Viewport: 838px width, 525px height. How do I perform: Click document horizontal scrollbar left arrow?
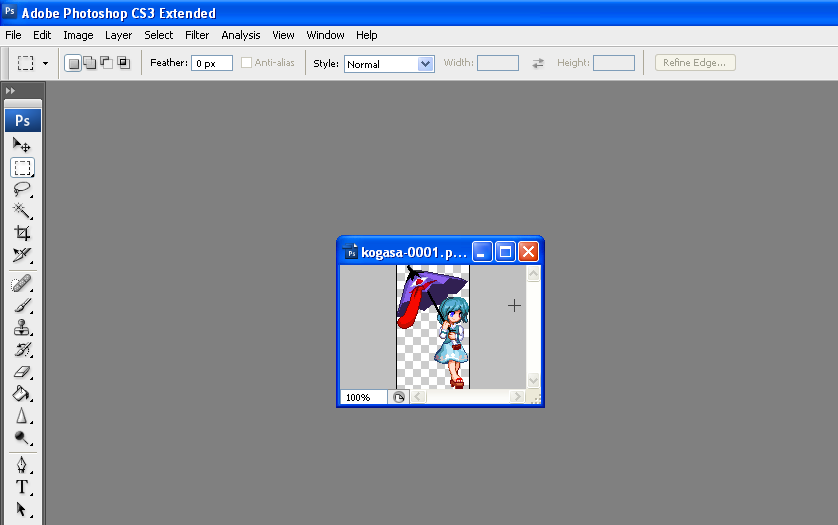pos(418,397)
